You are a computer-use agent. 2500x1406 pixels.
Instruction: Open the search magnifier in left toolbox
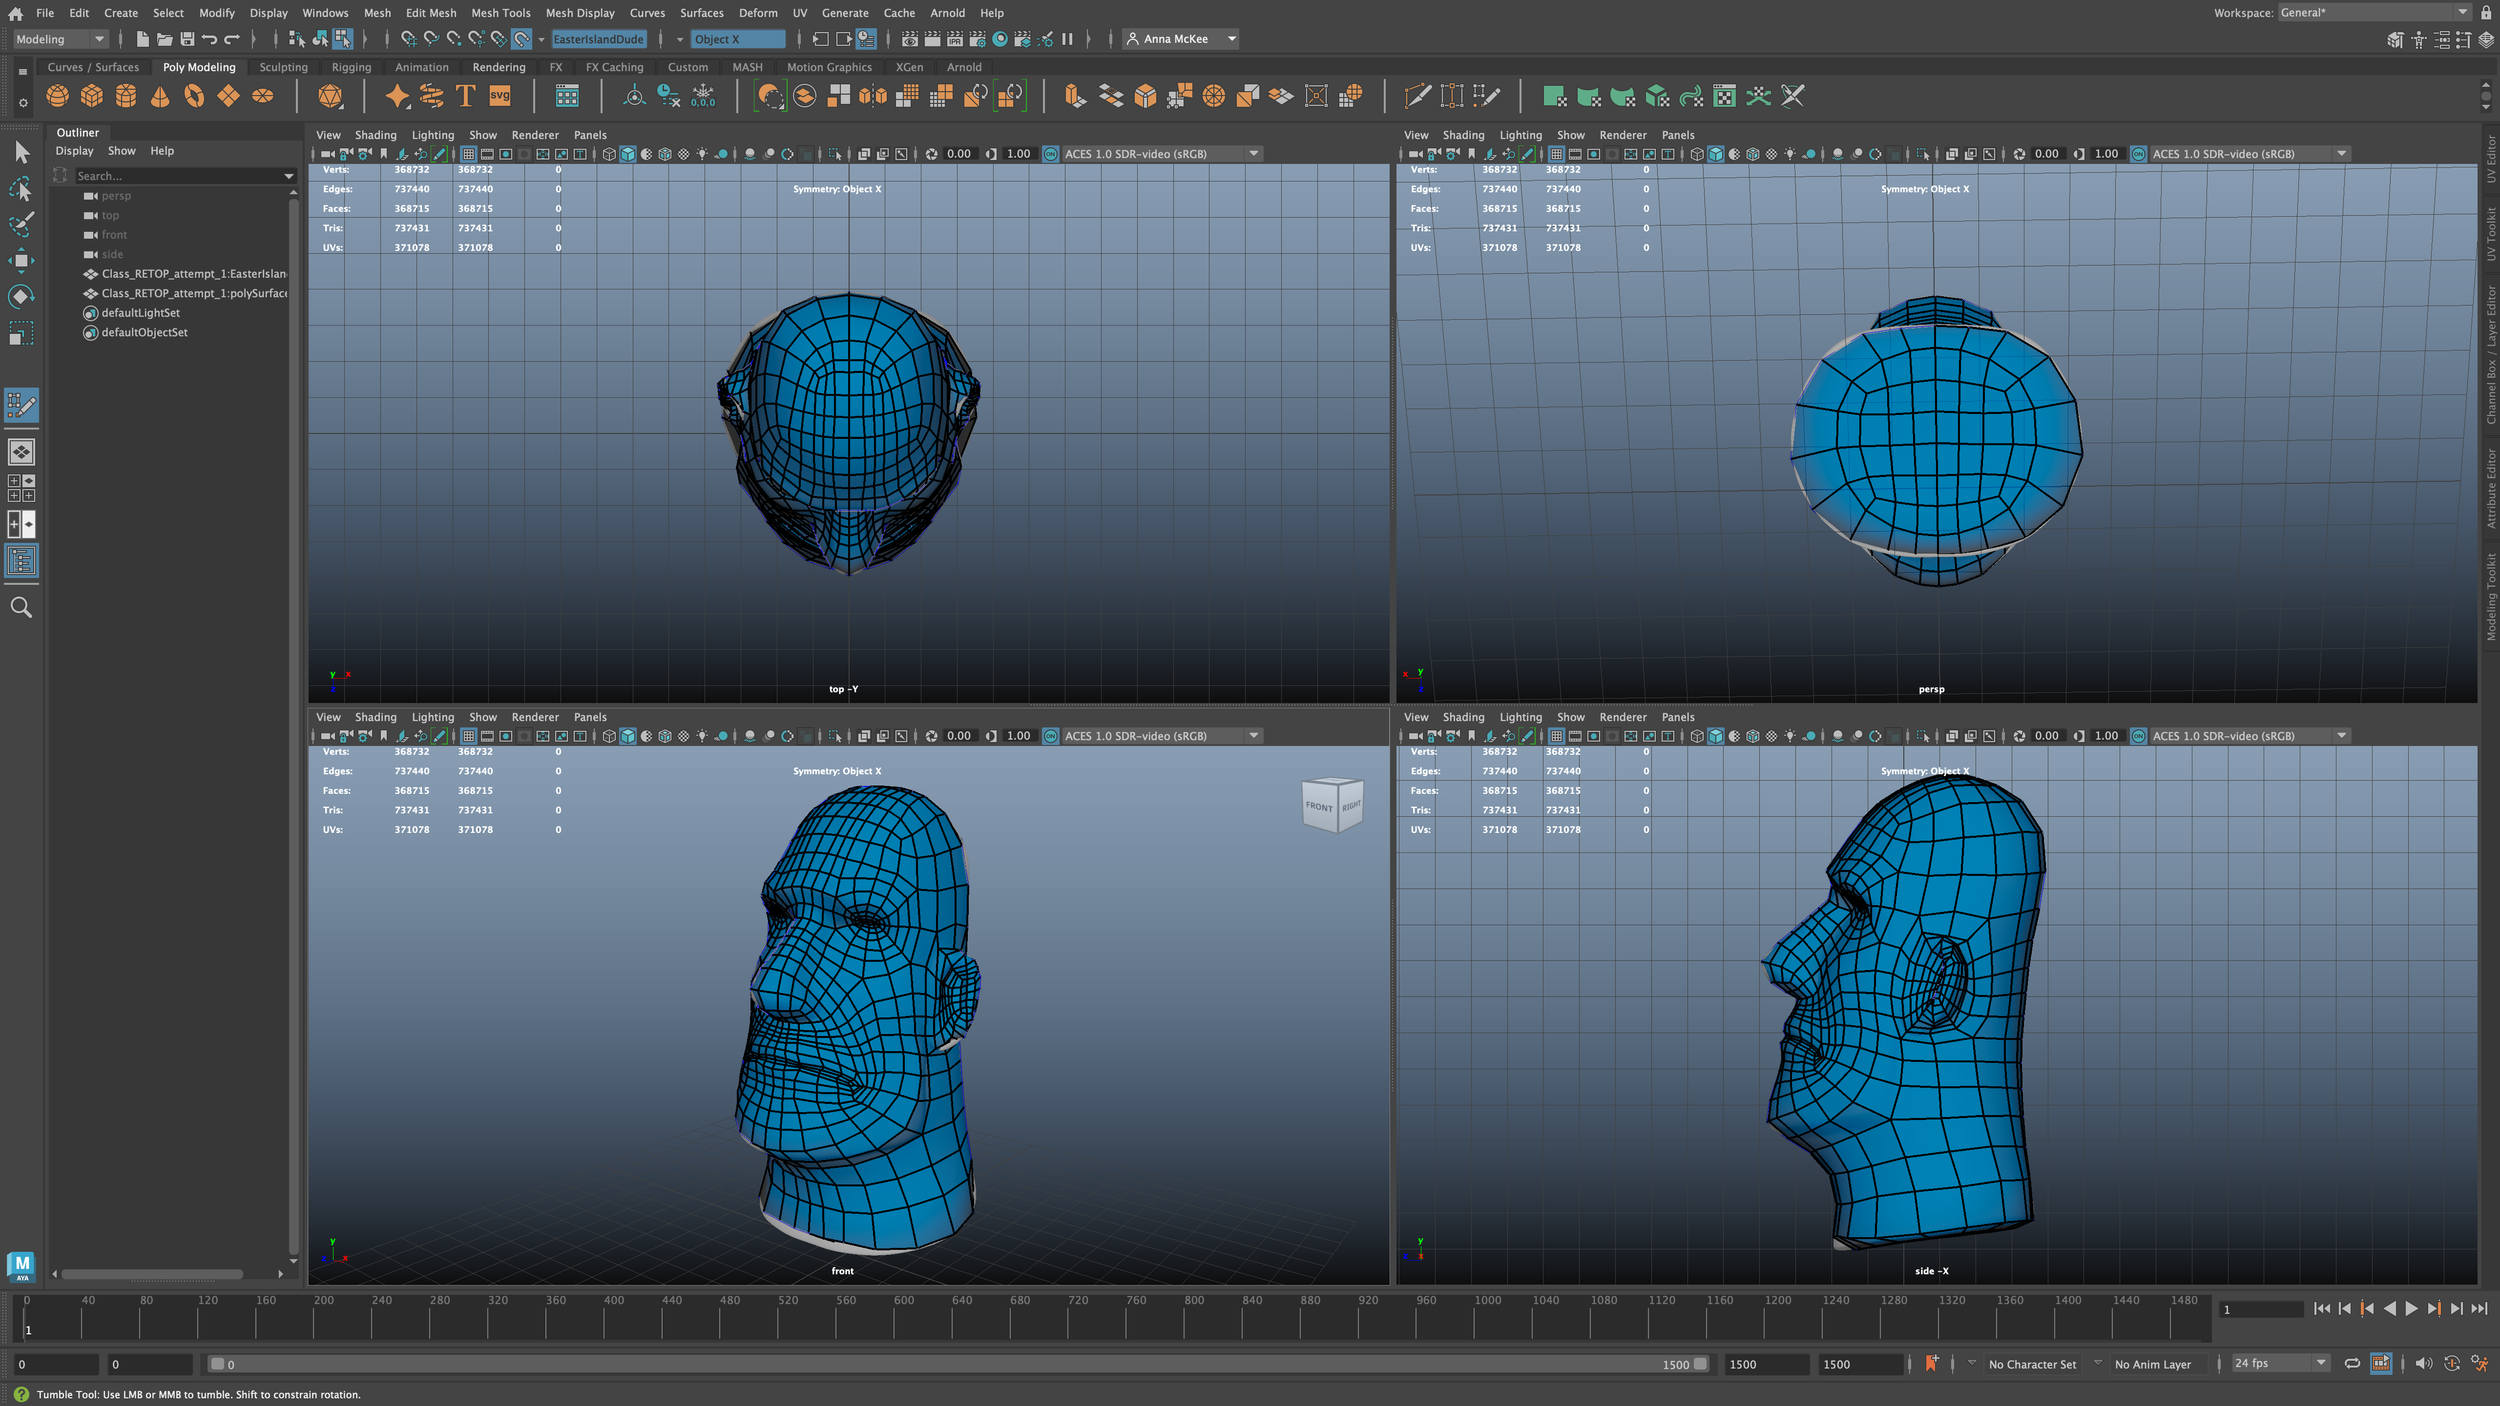(21, 607)
